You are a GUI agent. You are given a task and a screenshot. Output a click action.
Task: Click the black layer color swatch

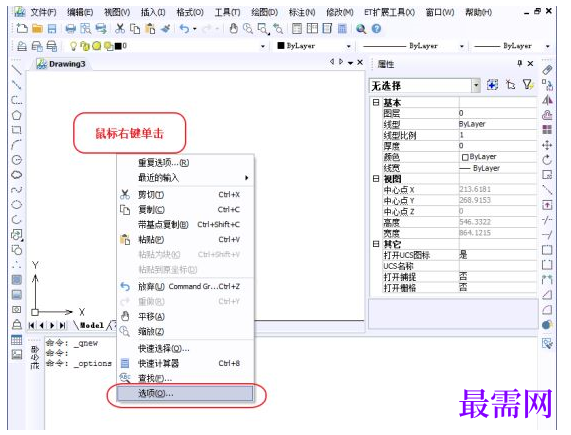coord(118,46)
